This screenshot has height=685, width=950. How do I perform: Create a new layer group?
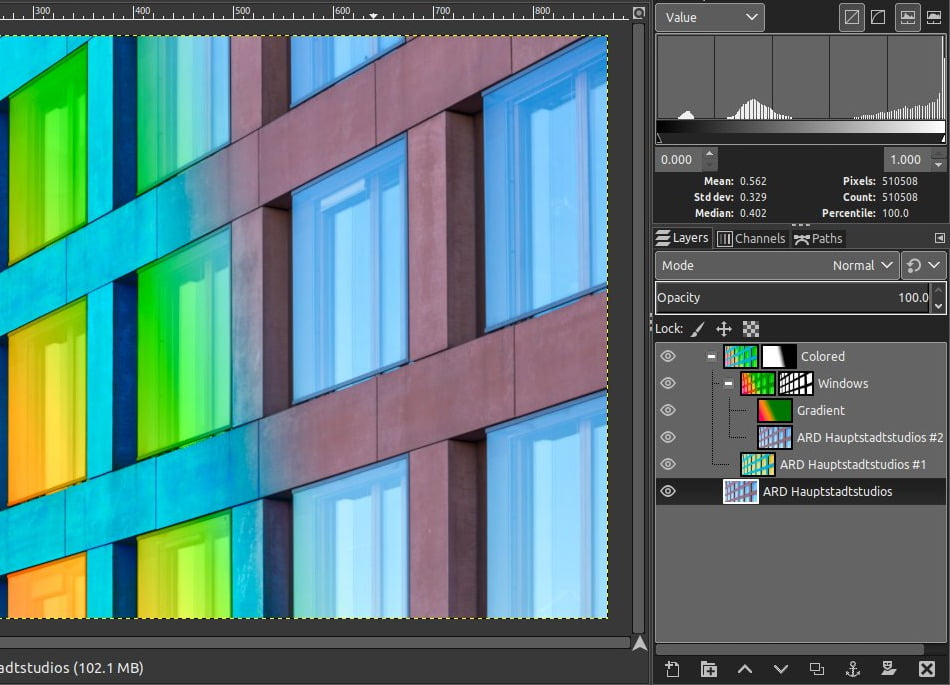click(x=709, y=668)
